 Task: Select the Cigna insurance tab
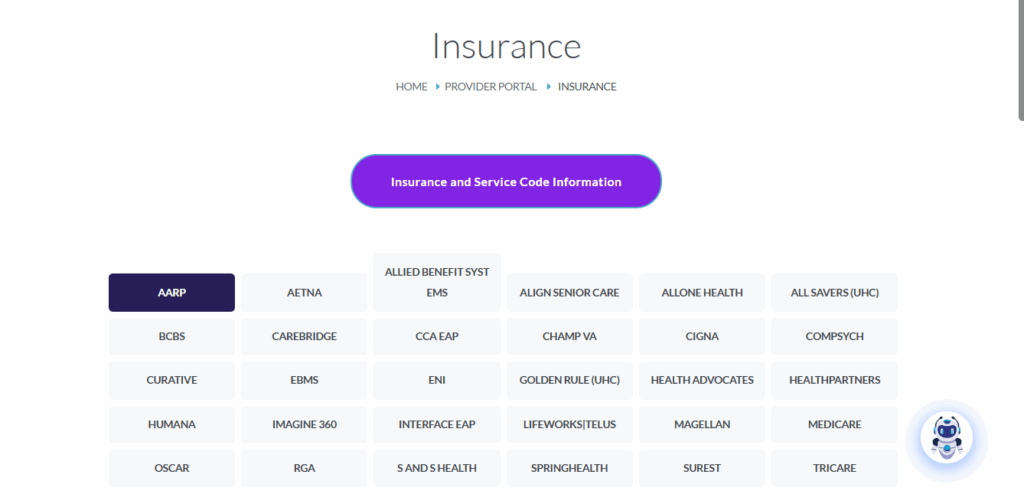(x=702, y=337)
